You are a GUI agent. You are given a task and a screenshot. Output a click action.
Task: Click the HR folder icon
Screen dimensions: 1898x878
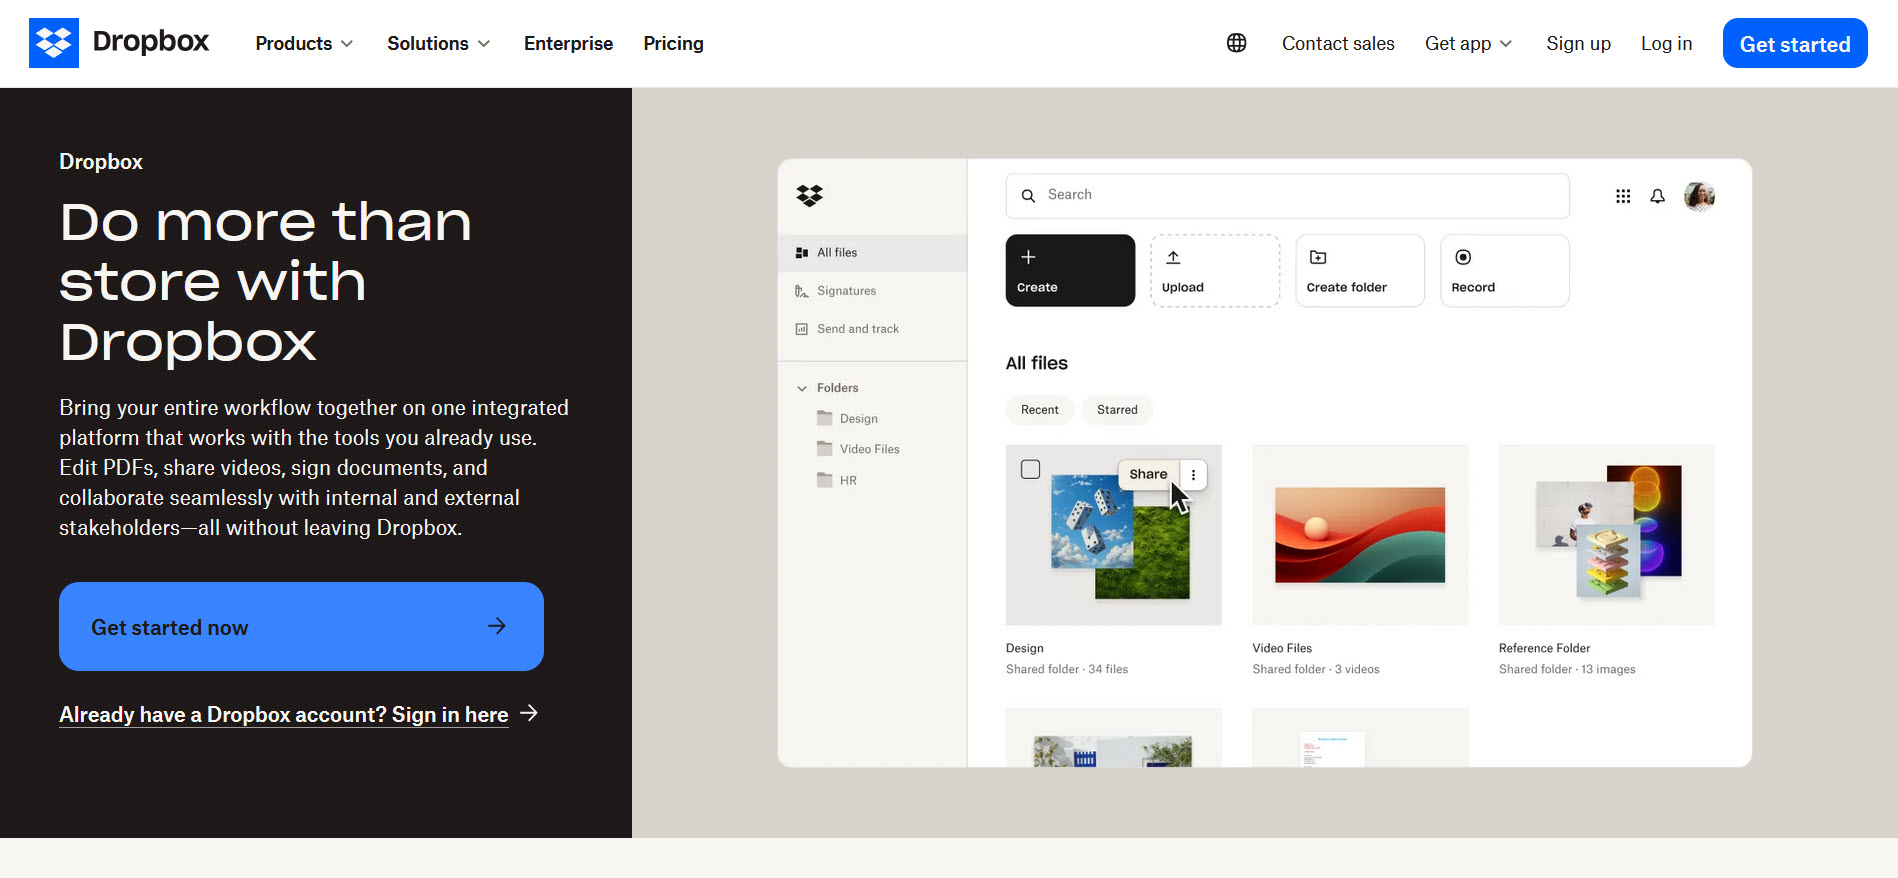(x=825, y=480)
